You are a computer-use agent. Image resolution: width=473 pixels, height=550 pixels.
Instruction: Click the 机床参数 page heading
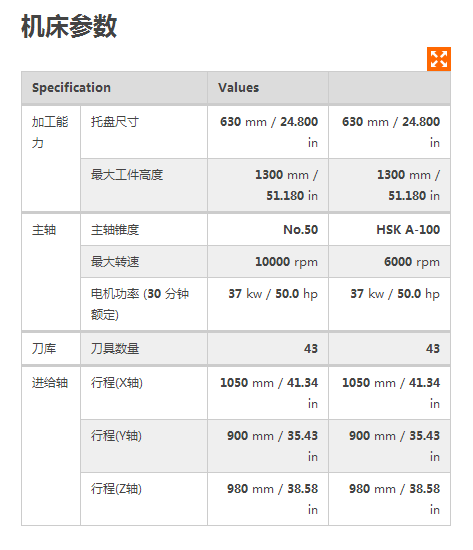point(69,26)
